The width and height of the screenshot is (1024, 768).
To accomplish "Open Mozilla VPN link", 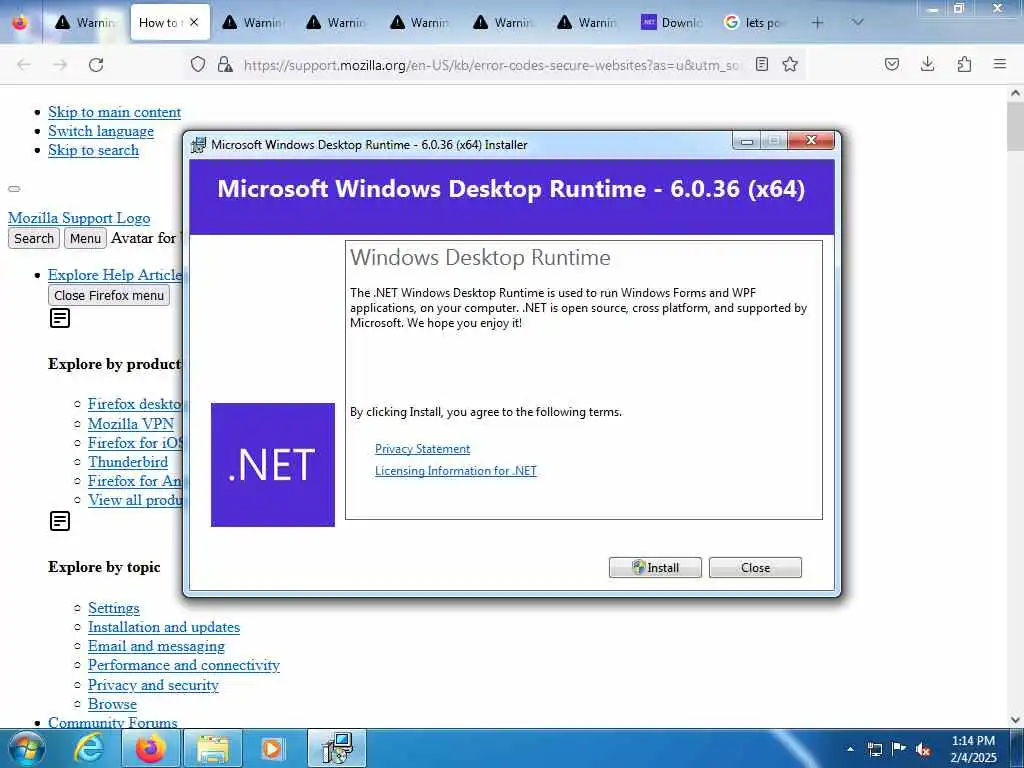I will 131,424.
